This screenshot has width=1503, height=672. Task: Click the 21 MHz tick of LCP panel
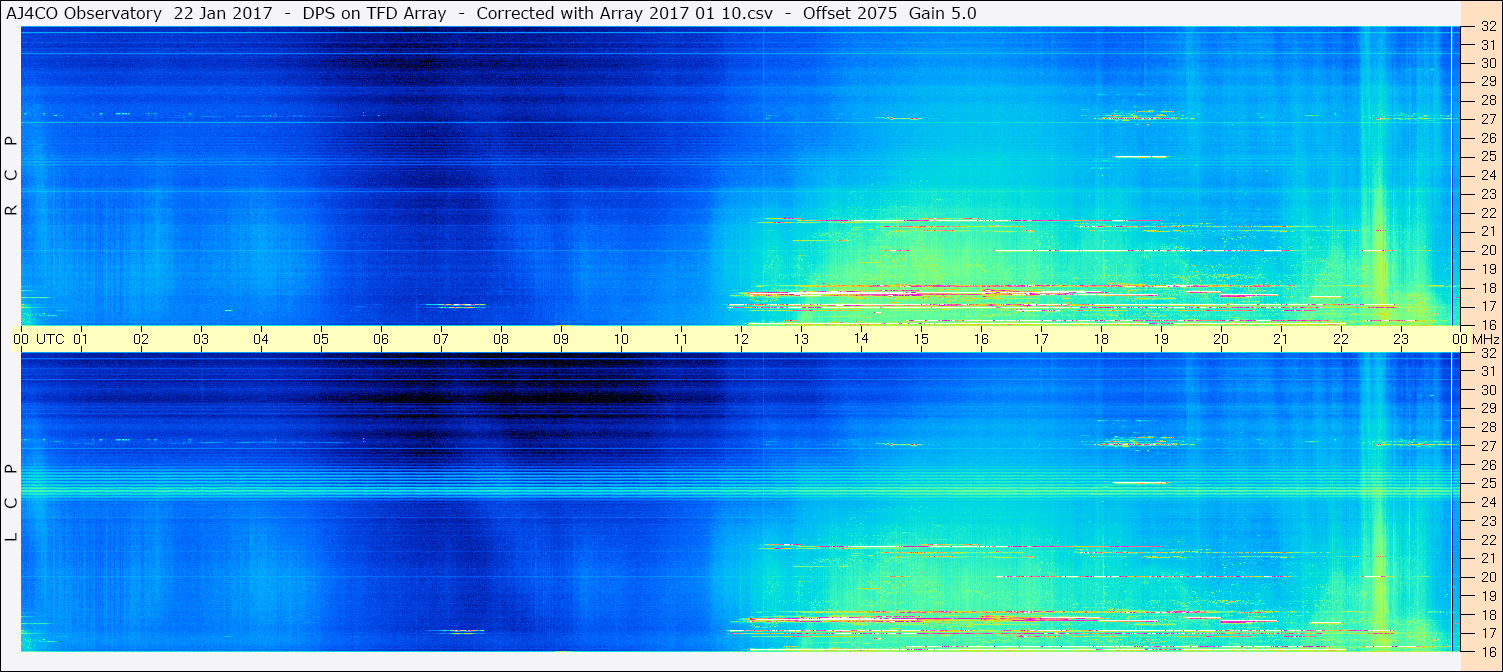(1487, 557)
